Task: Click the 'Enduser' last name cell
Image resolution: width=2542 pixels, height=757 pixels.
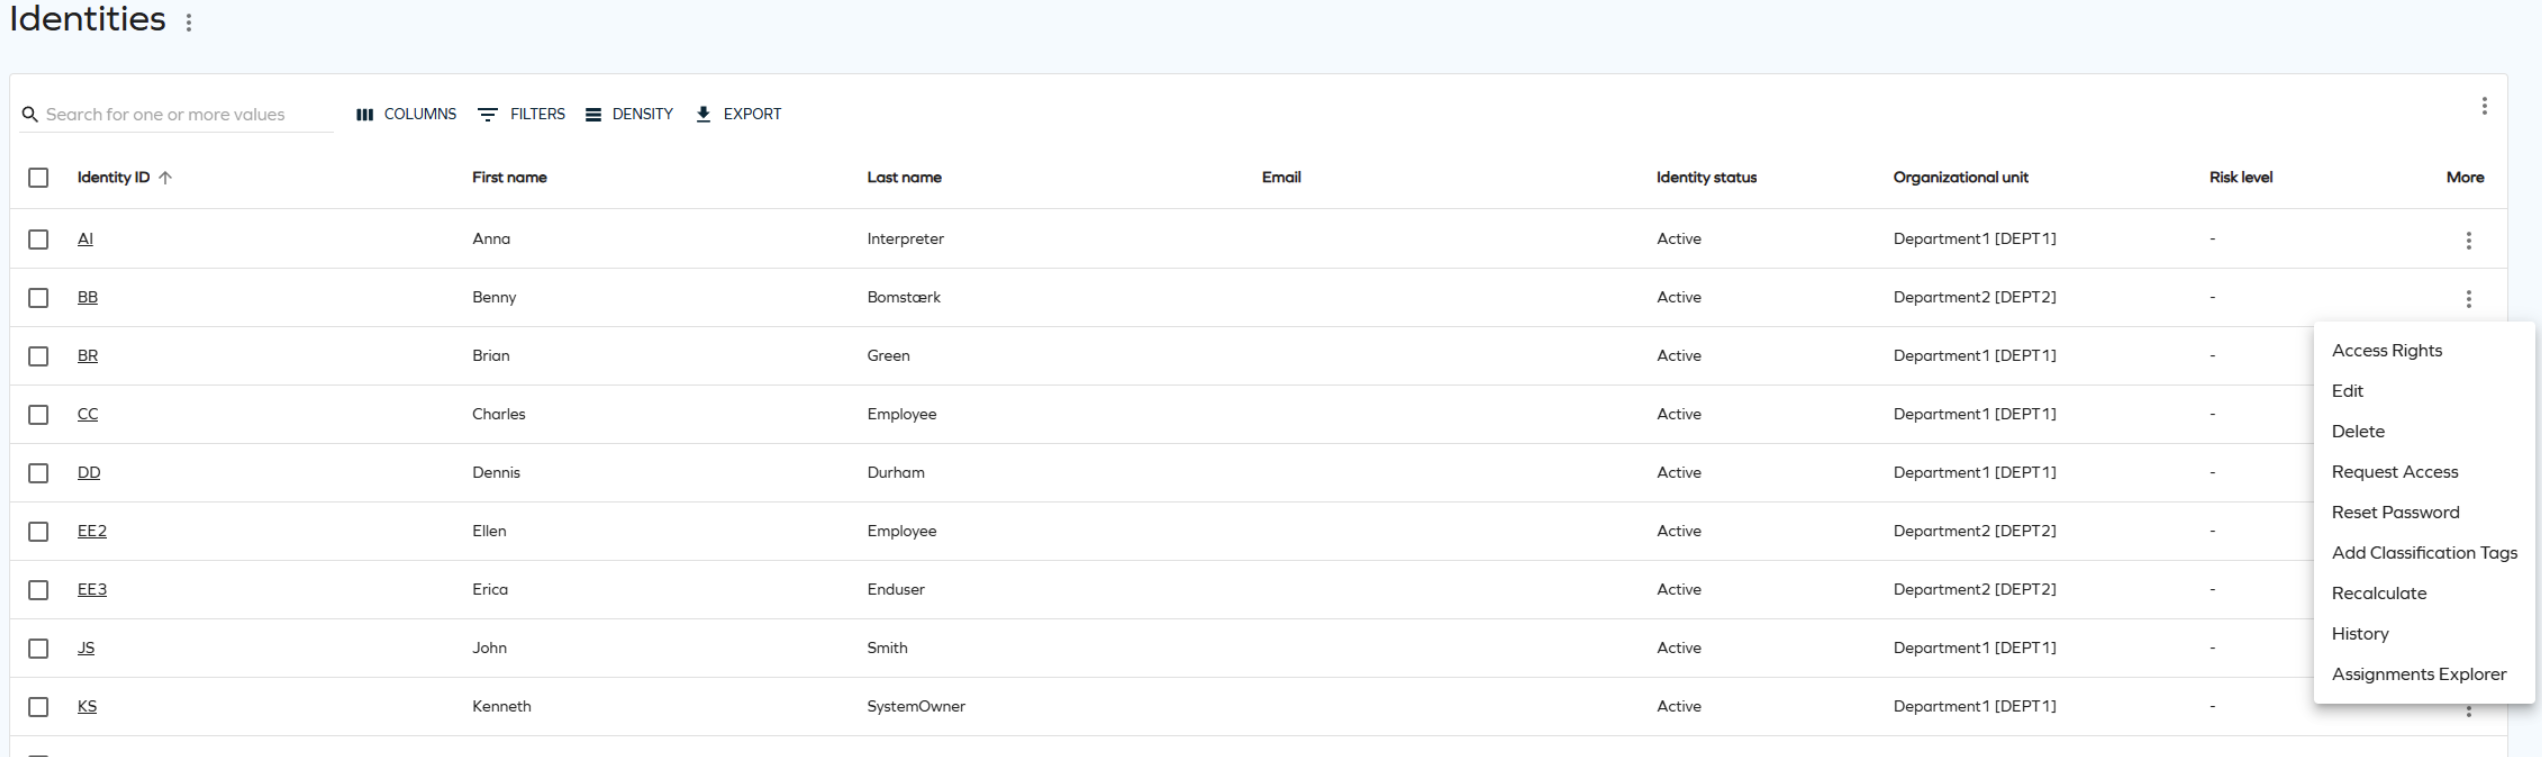Action: 896,590
